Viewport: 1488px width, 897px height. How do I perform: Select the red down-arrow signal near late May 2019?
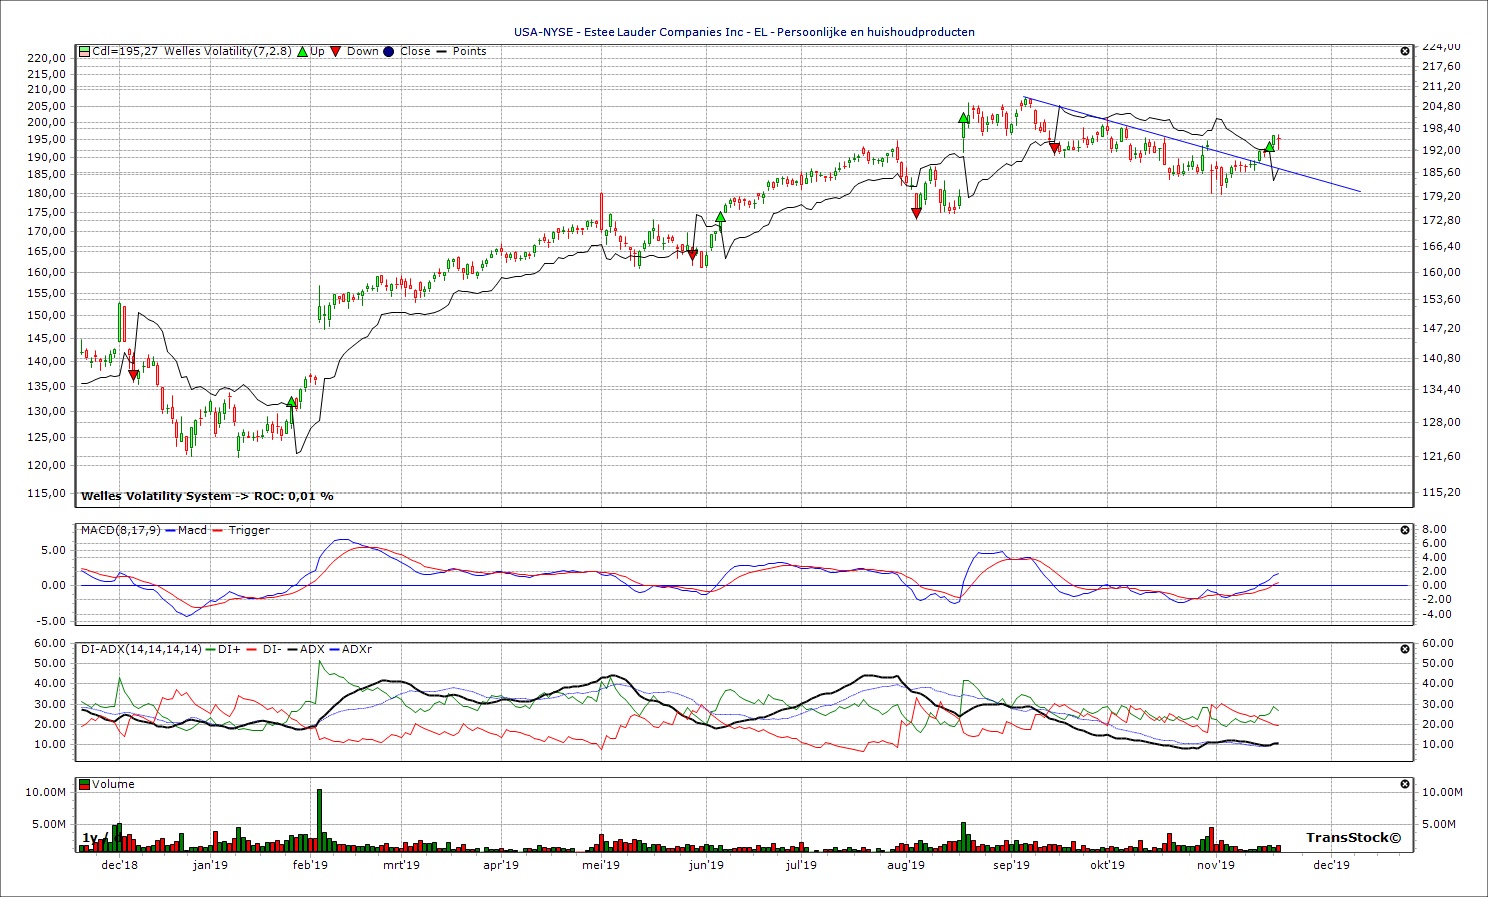692,255
